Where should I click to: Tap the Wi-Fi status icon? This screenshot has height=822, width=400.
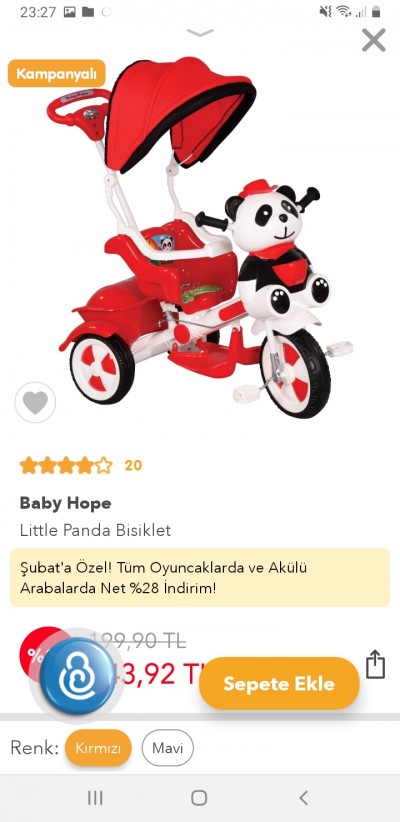tap(344, 11)
